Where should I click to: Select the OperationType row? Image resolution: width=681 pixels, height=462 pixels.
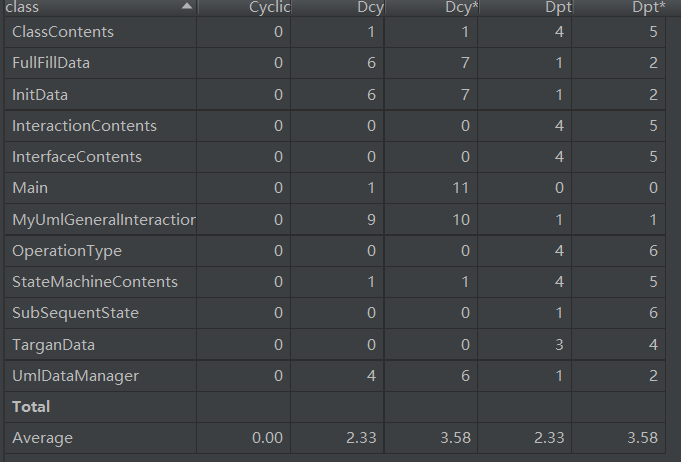coord(66,251)
